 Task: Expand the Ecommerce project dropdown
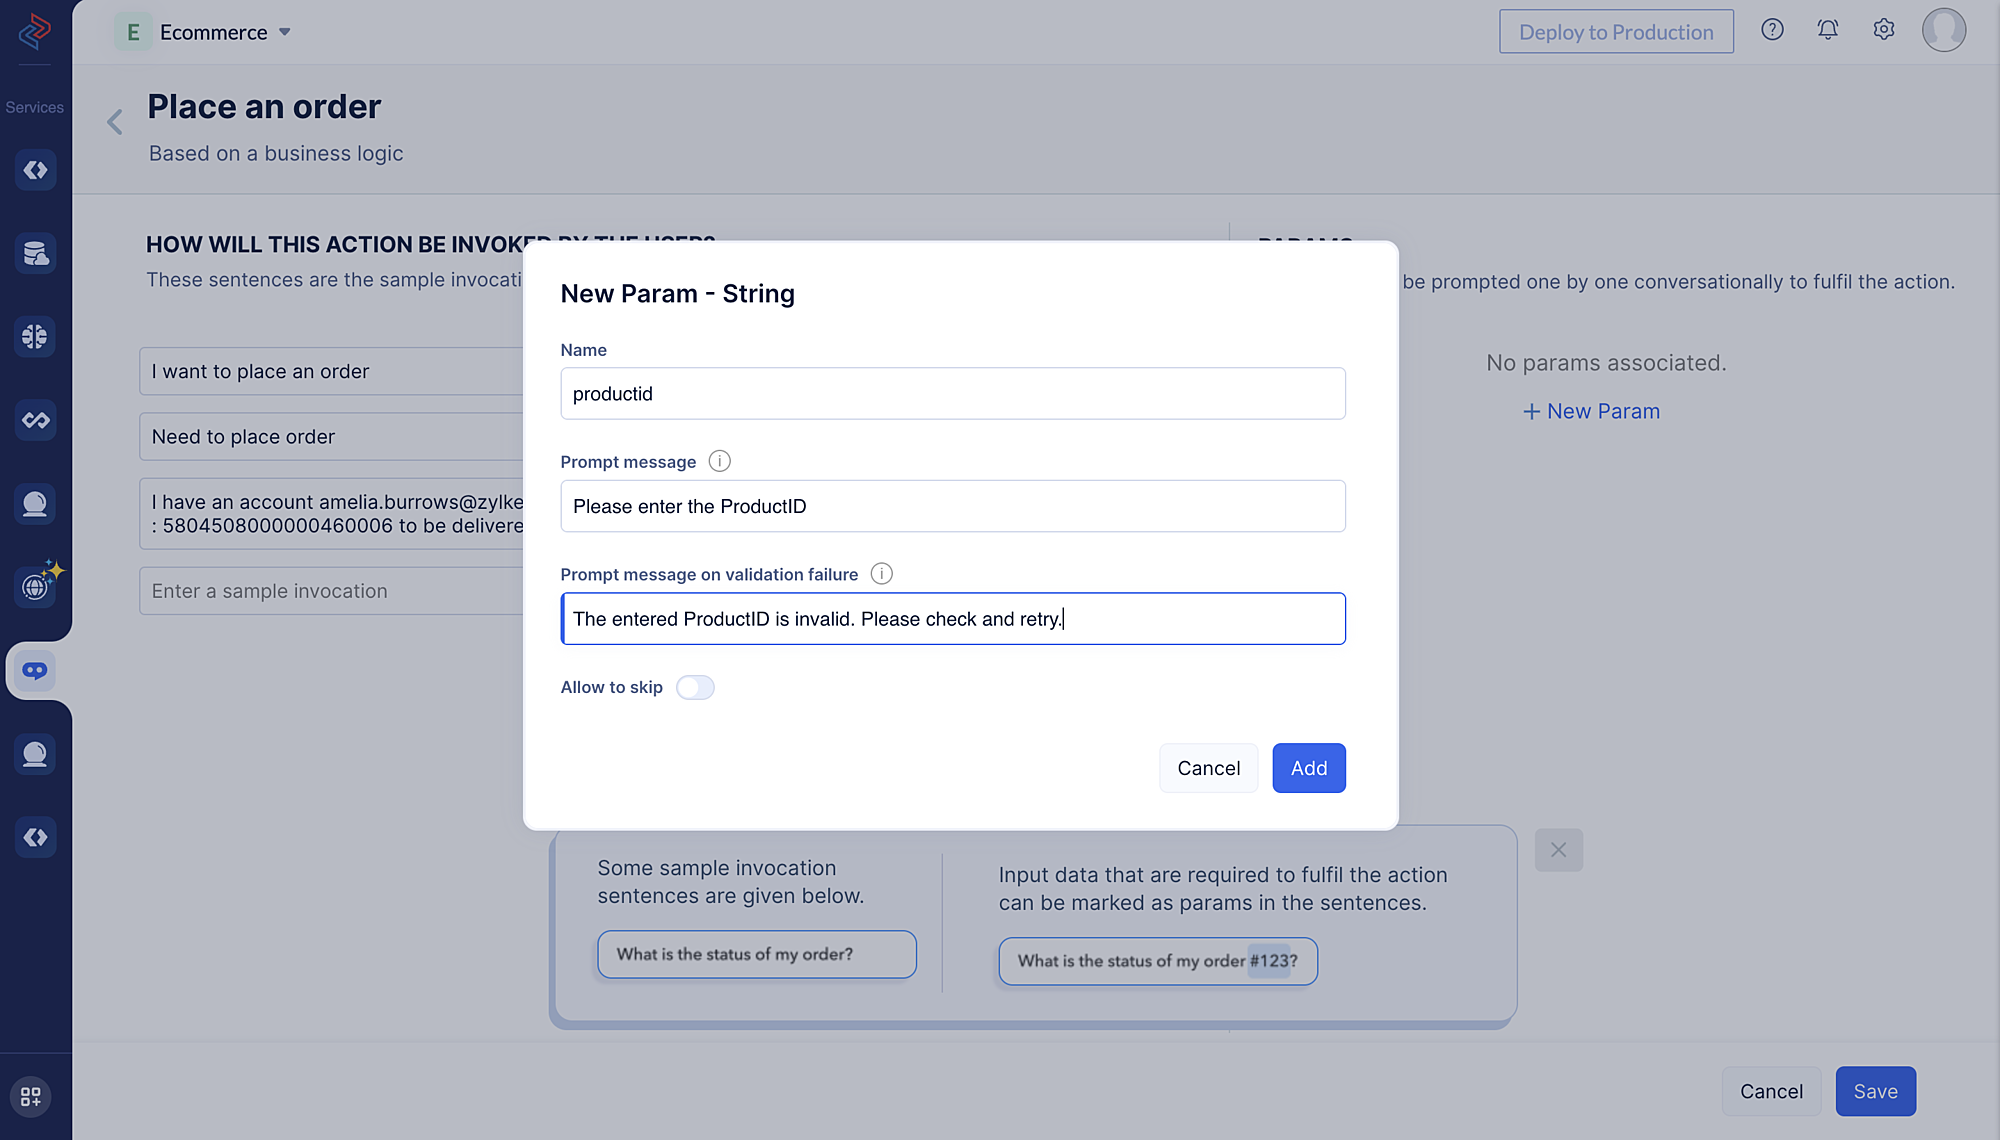pos(285,32)
